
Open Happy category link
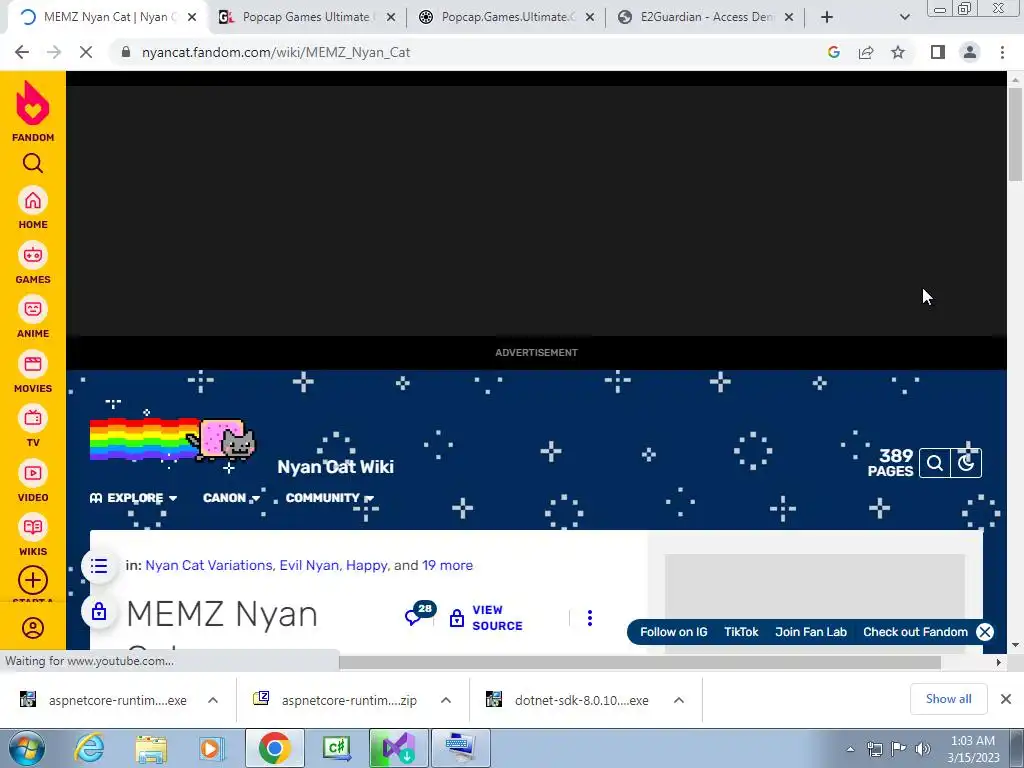366,566
